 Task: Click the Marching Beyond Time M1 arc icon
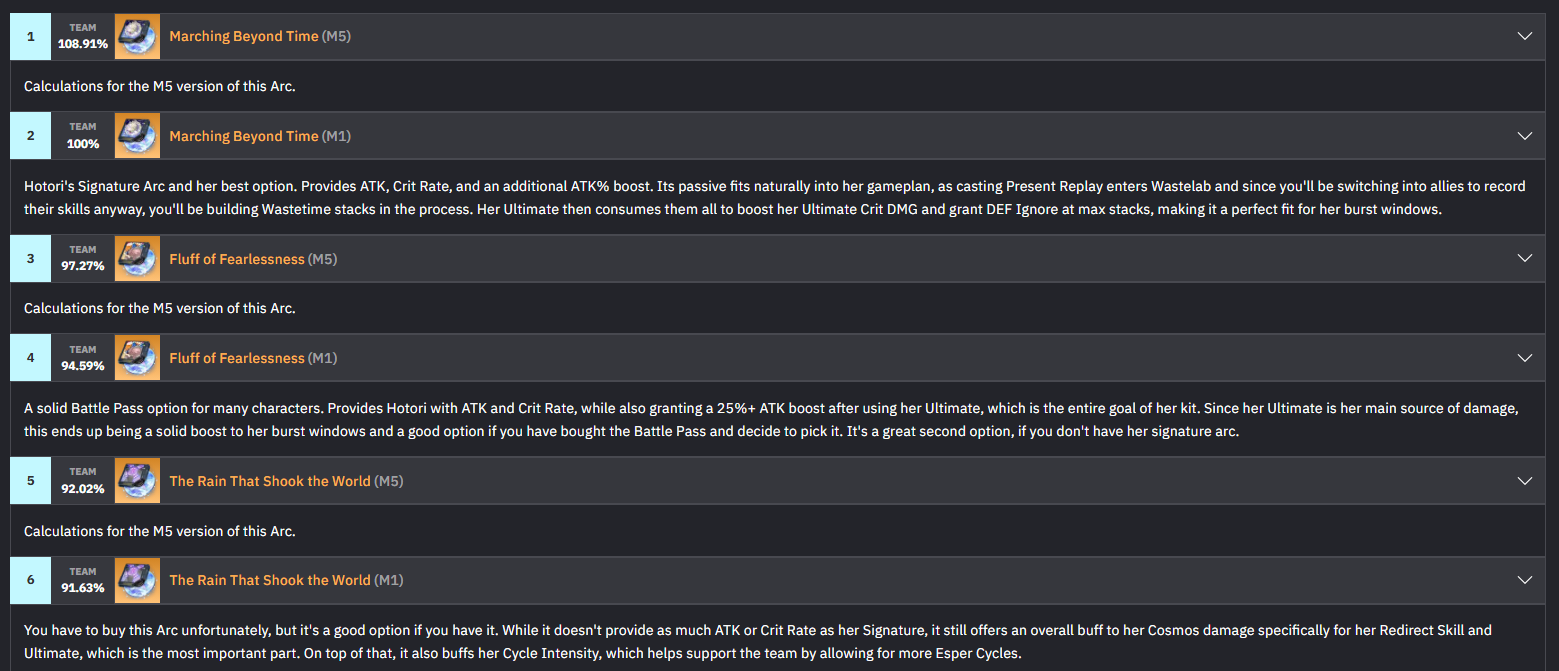point(137,136)
